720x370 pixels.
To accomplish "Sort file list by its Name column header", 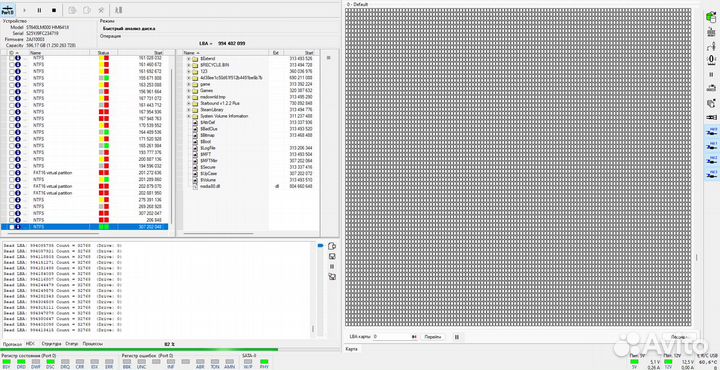I will [225, 53].
